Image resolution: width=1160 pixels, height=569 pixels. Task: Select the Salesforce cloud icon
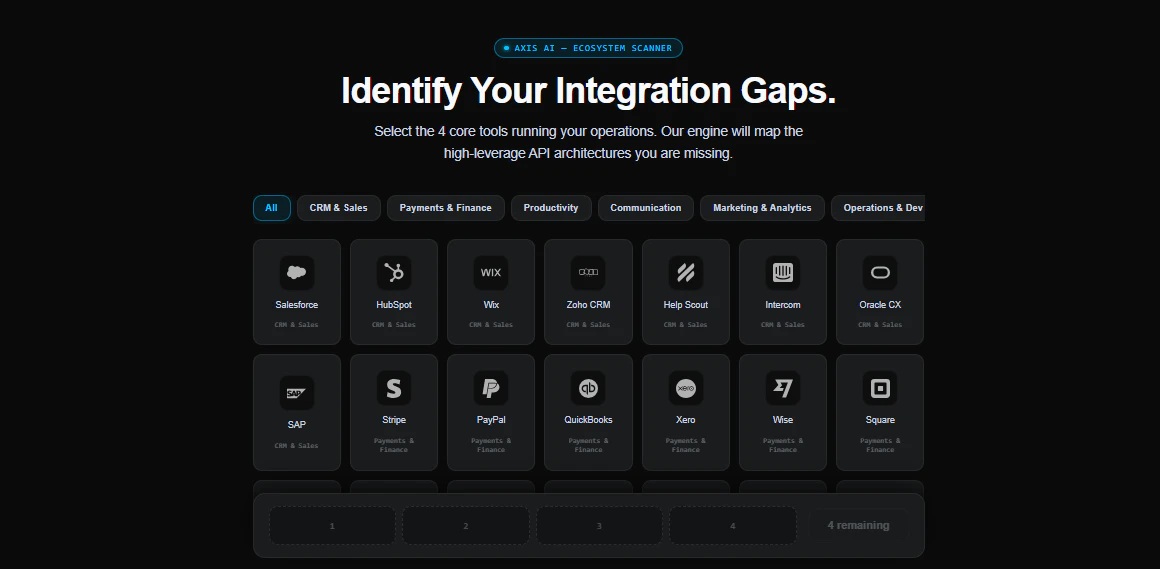tap(297, 272)
